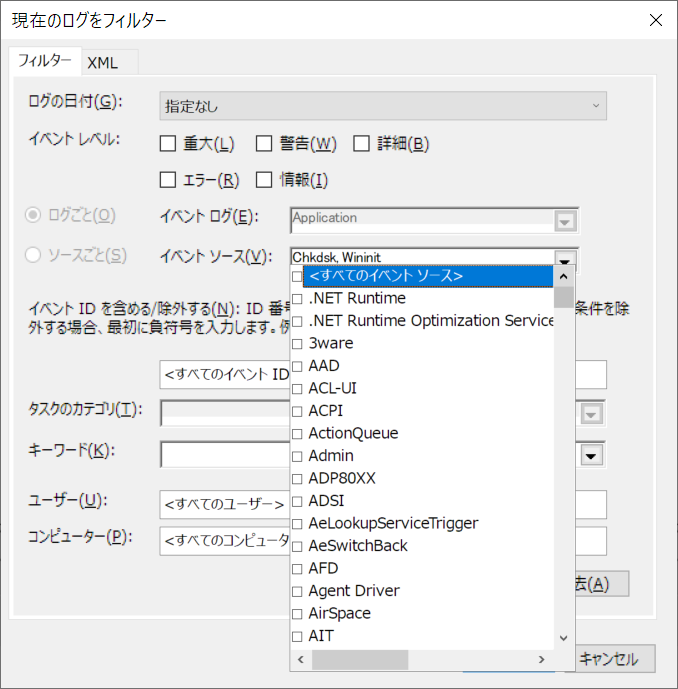Viewport: 678px width, 689px height.
Task: Check the ADP80XX source
Action: click(x=297, y=479)
